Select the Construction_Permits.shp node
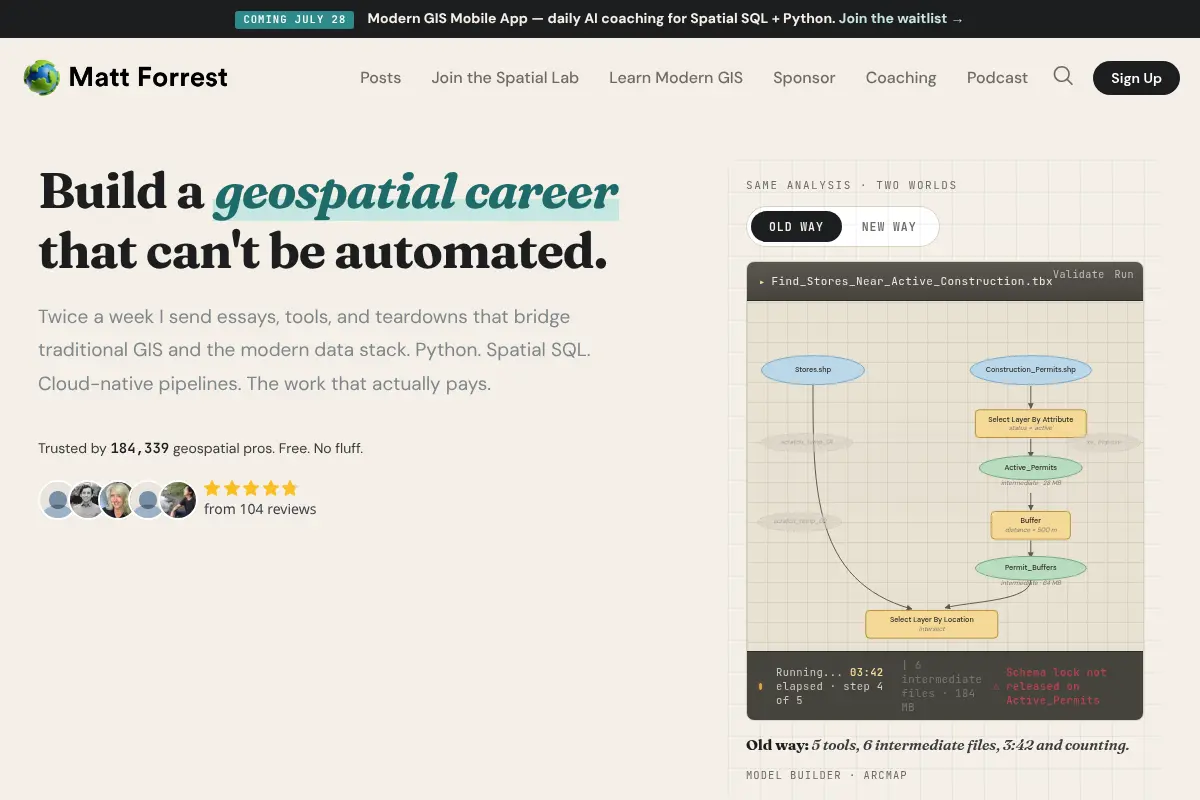 click(x=1031, y=370)
